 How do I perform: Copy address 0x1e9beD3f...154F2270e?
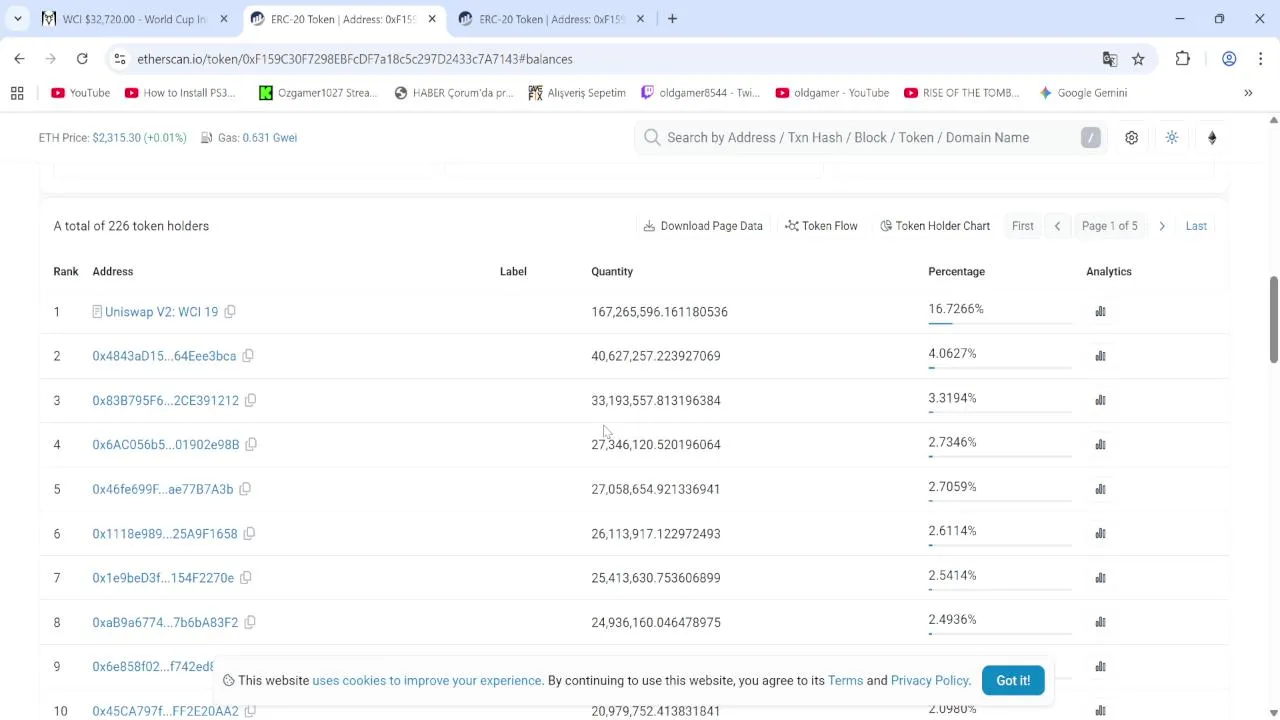pos(246,578)
